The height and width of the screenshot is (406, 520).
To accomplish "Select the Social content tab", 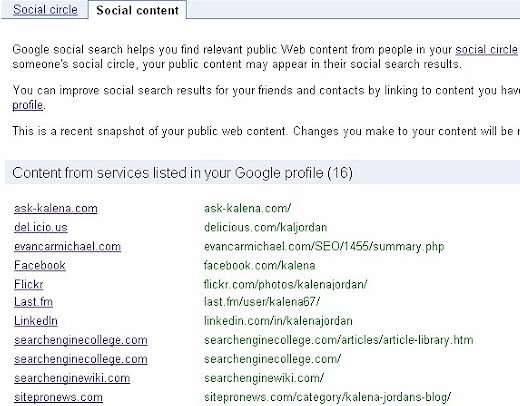I will 137,10.
